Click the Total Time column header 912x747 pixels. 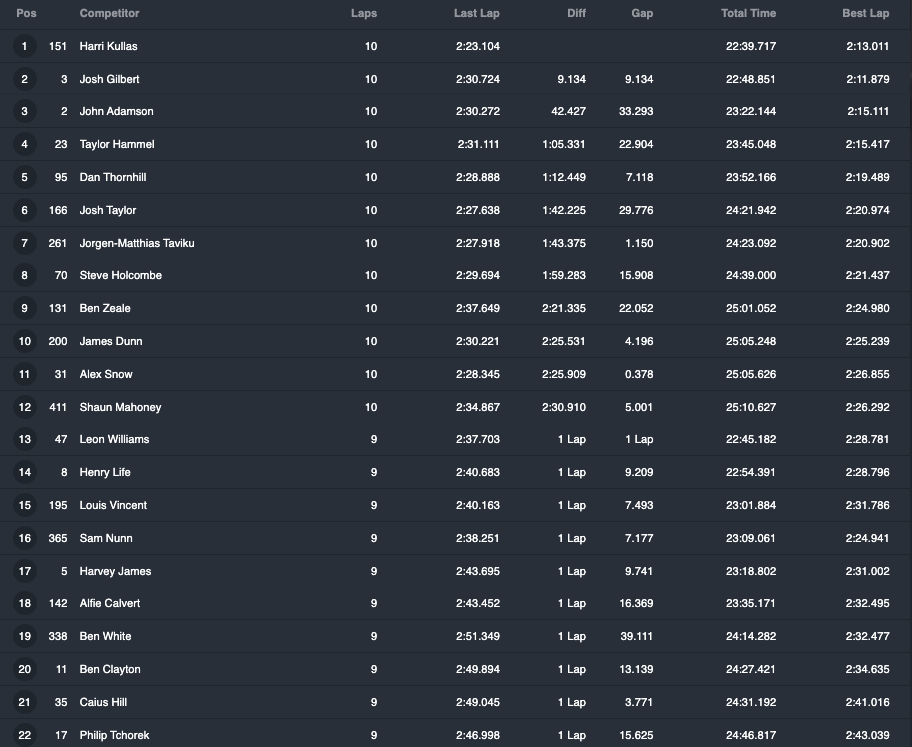point(749,13)
